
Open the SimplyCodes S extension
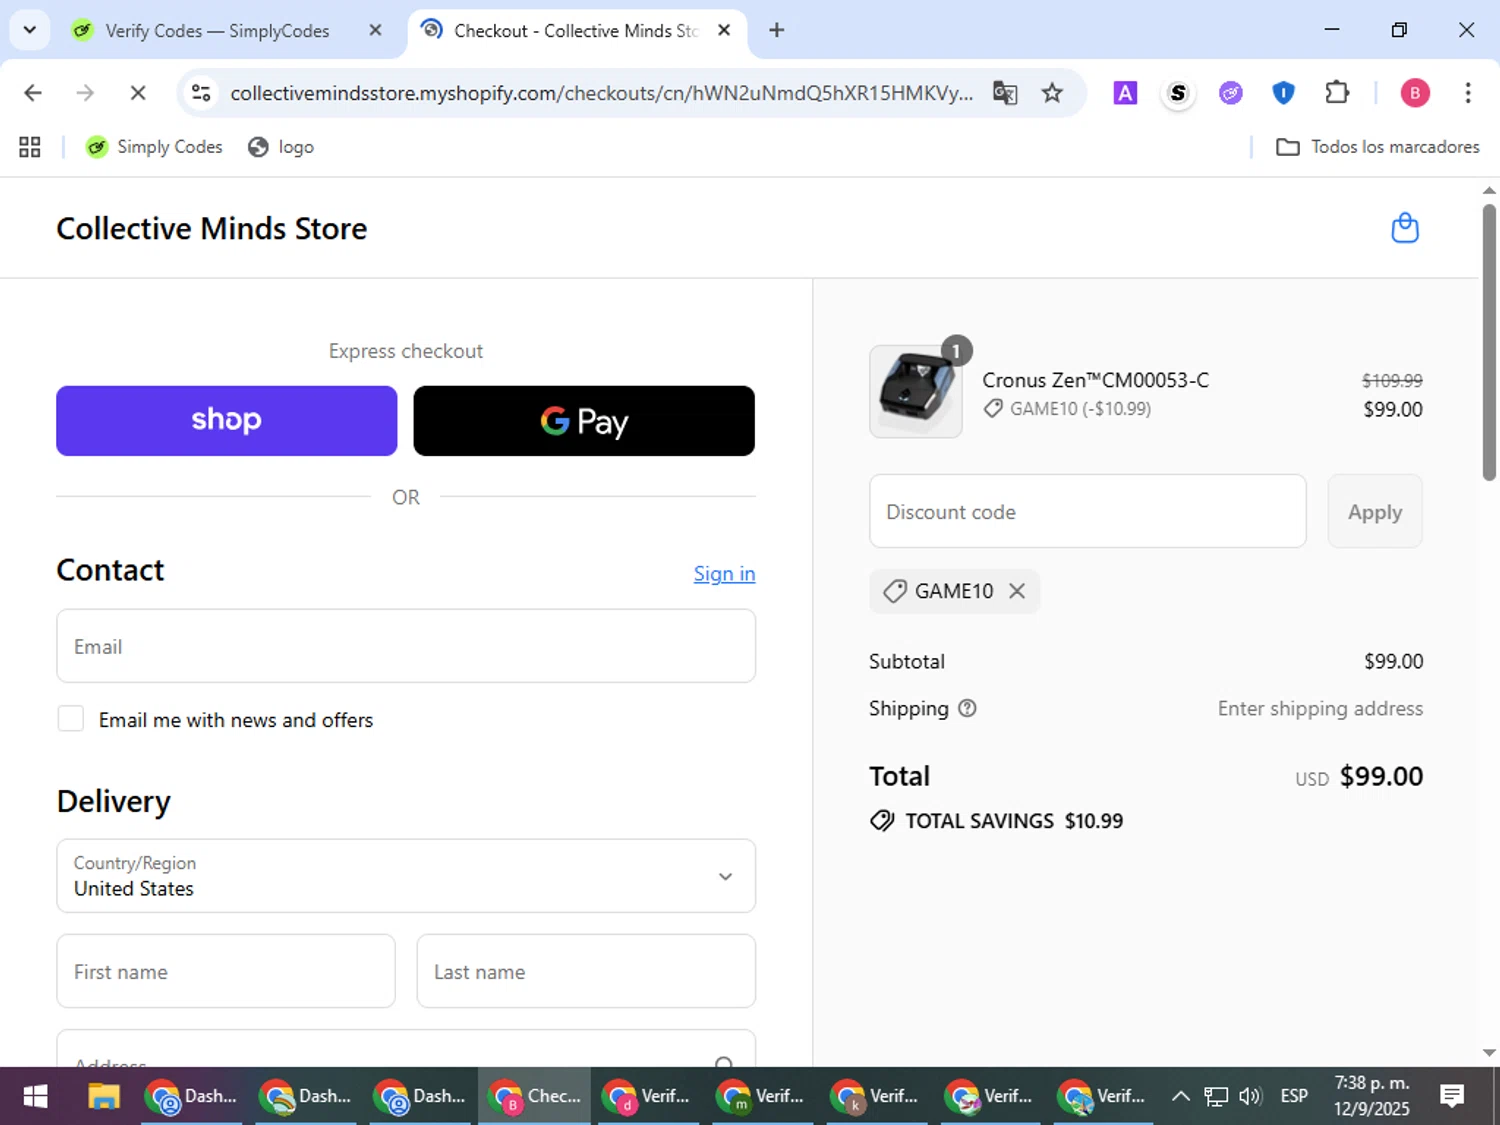1178,93
